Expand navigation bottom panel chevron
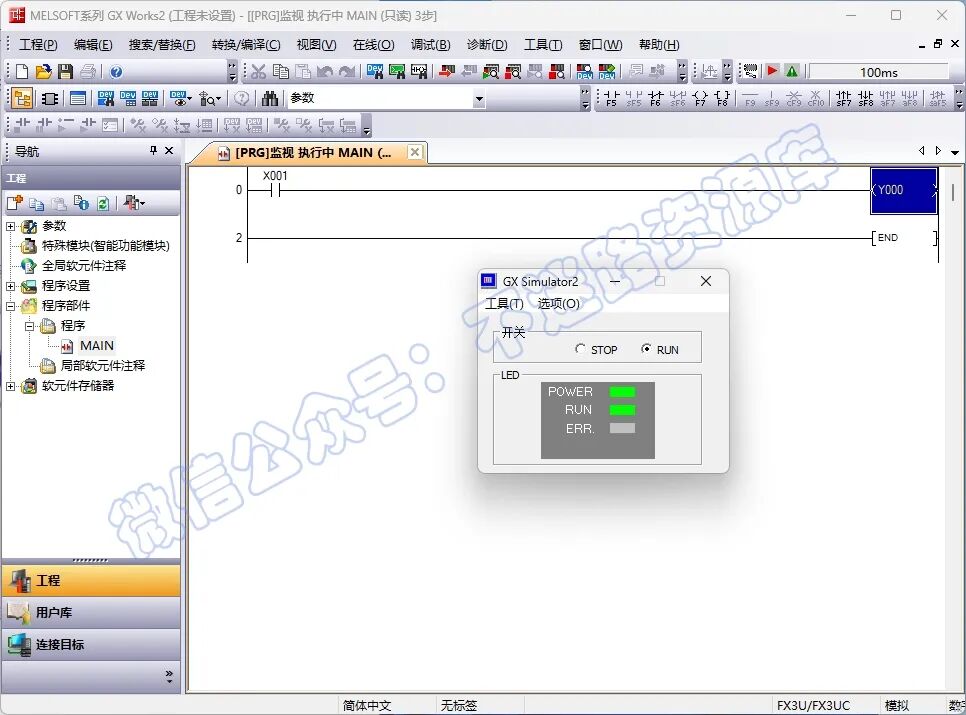The height and width of the screenshot is (715, 966). pos(169,676)
